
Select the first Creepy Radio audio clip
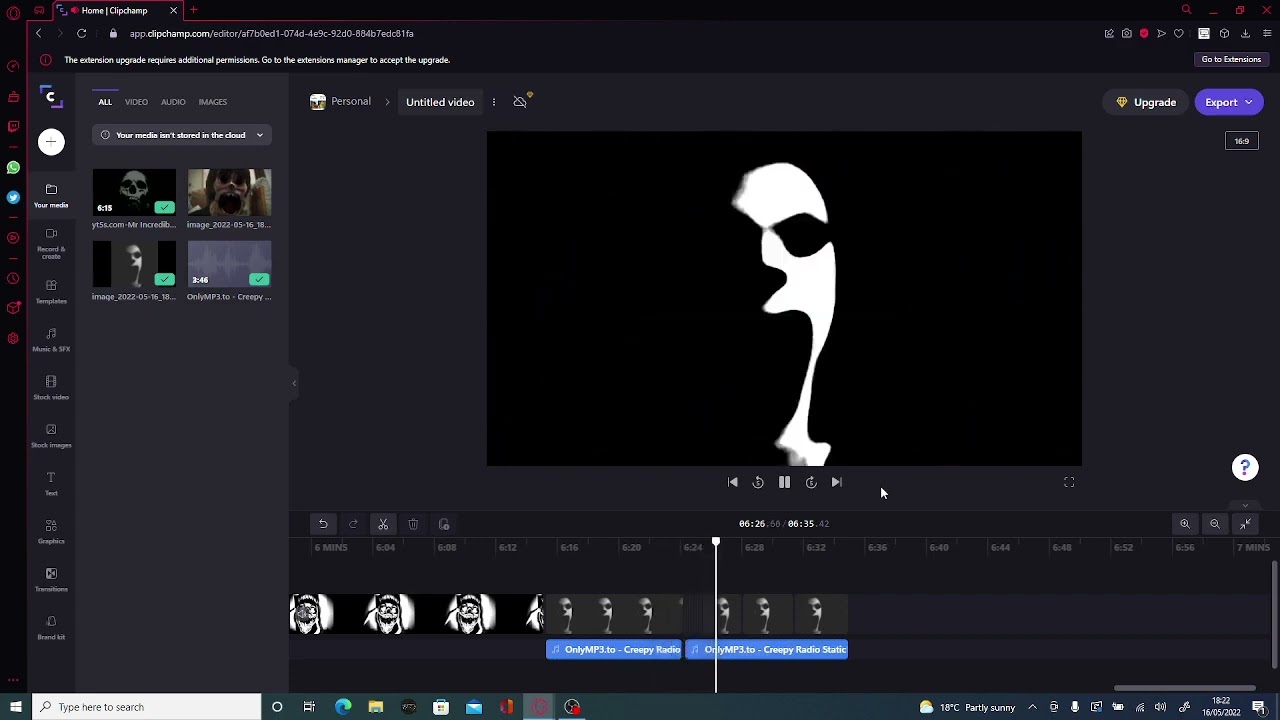pyautogui.click(x=614, y=650)
